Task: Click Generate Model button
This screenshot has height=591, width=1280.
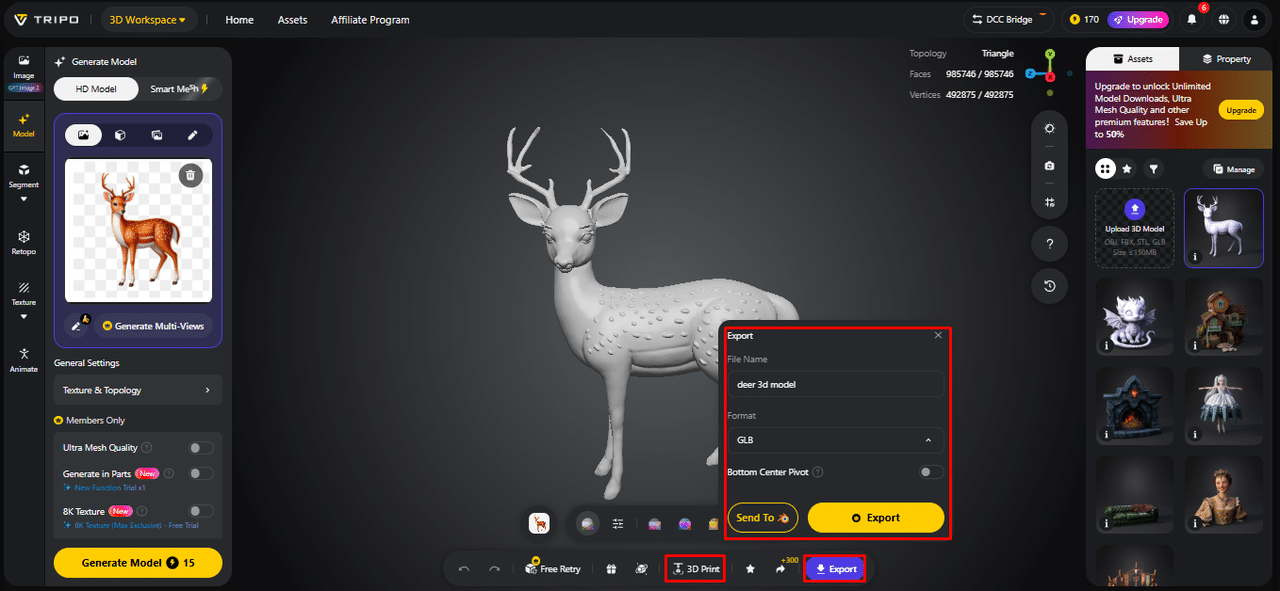Action: point(138,563)
